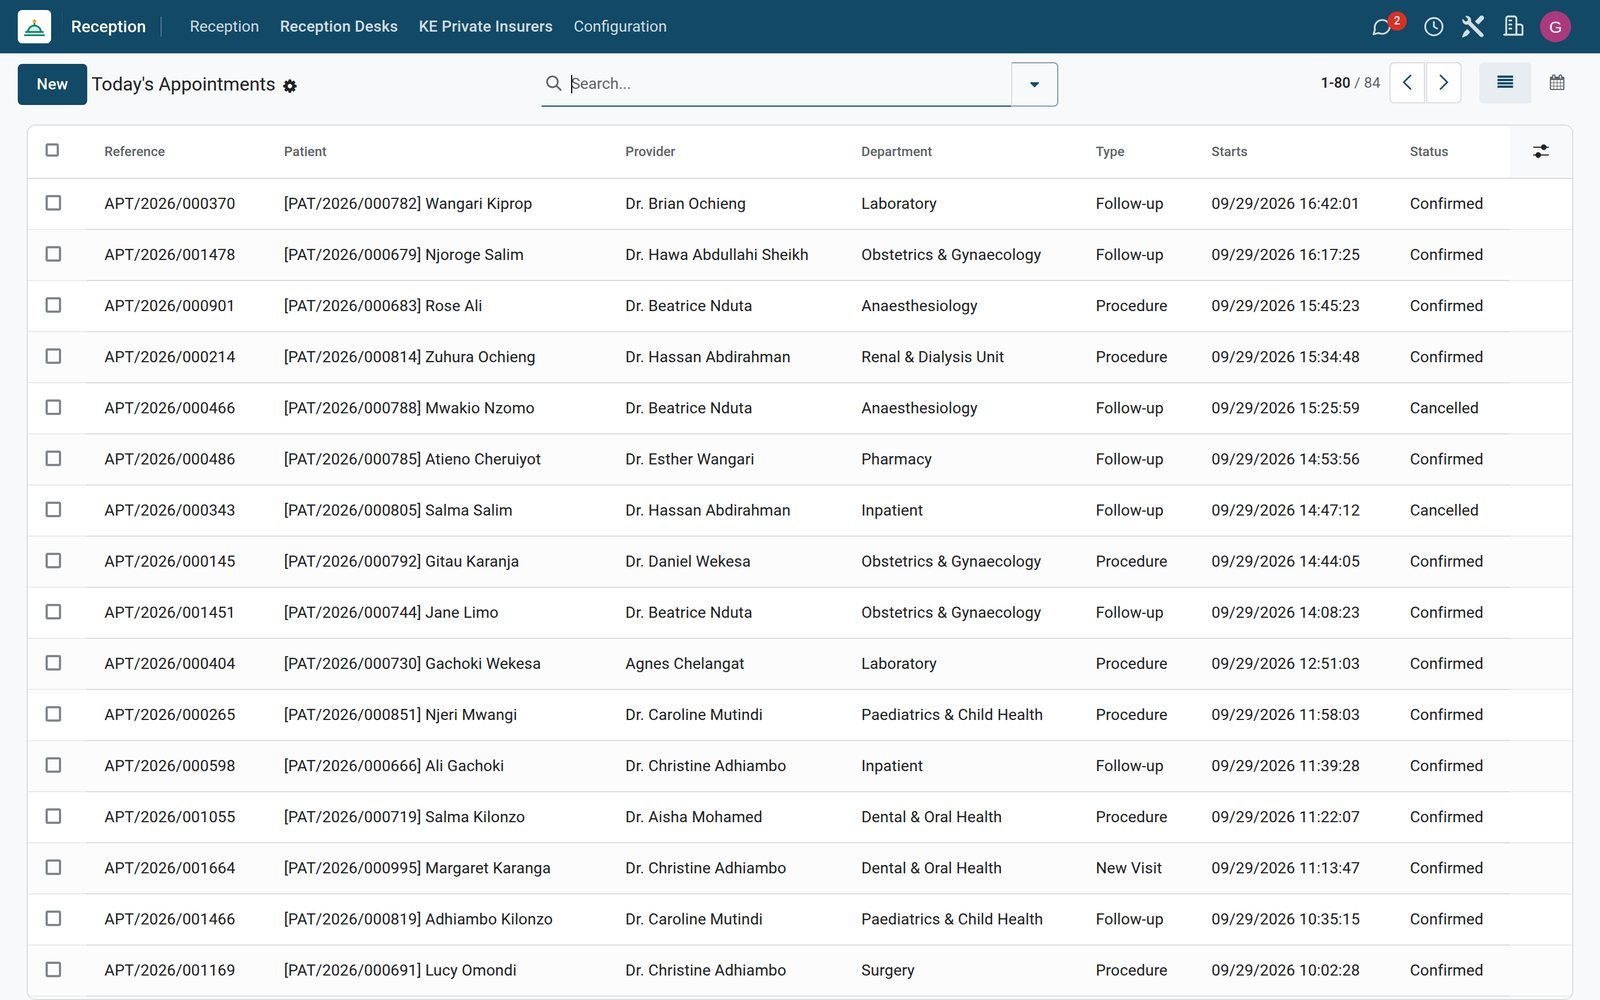
Task: Go to next page of records
Action: tap(1443, 83)
